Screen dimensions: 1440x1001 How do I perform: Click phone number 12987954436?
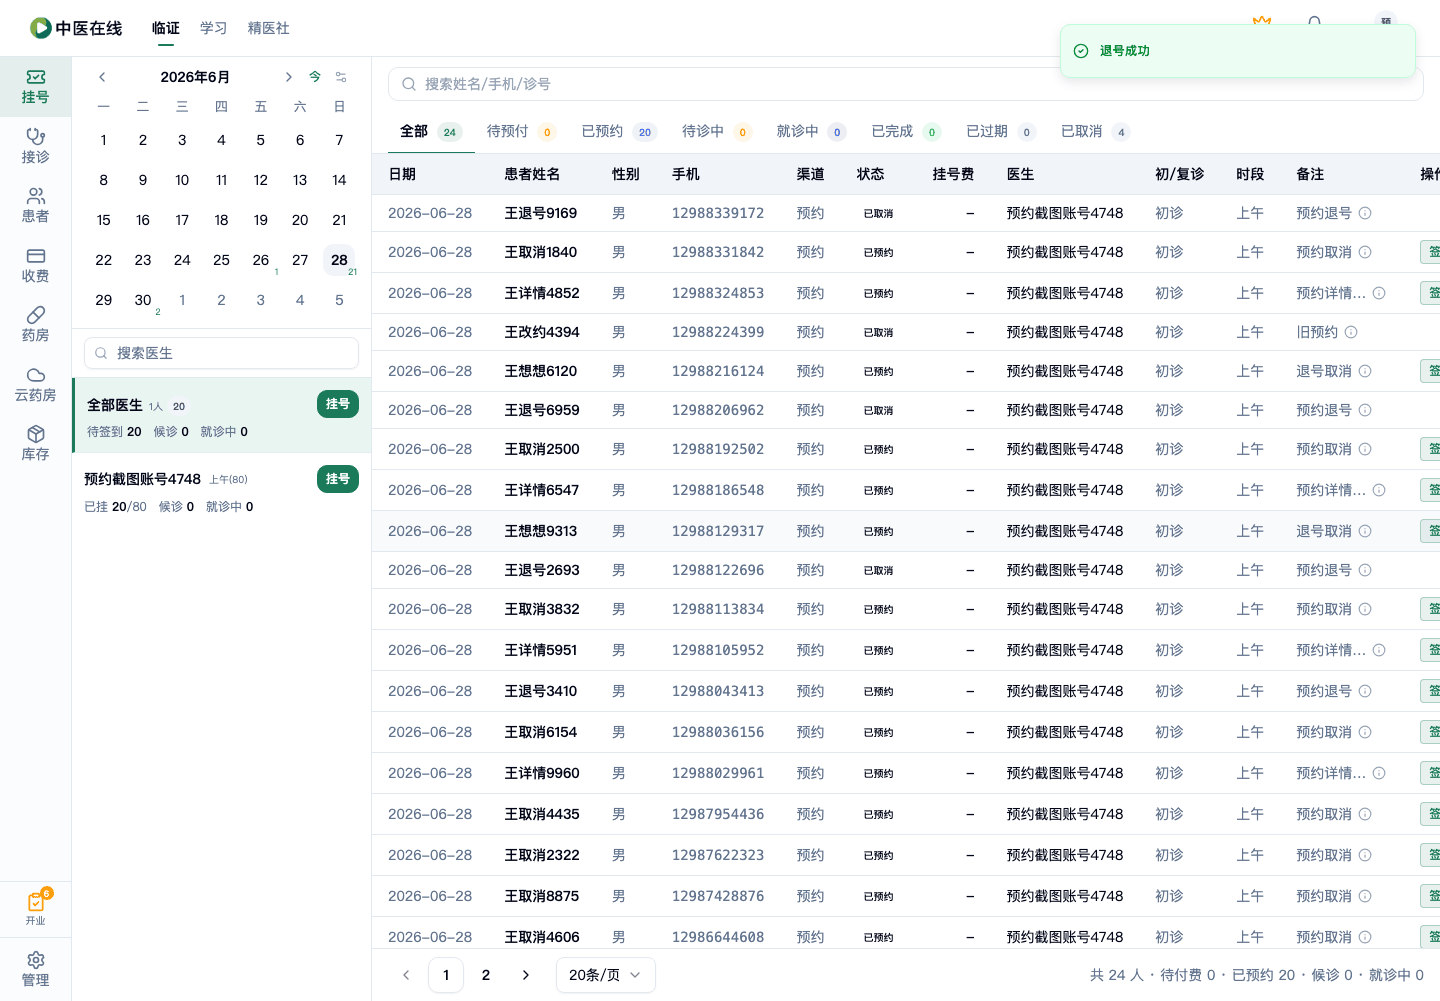click(x=718, y=814)
